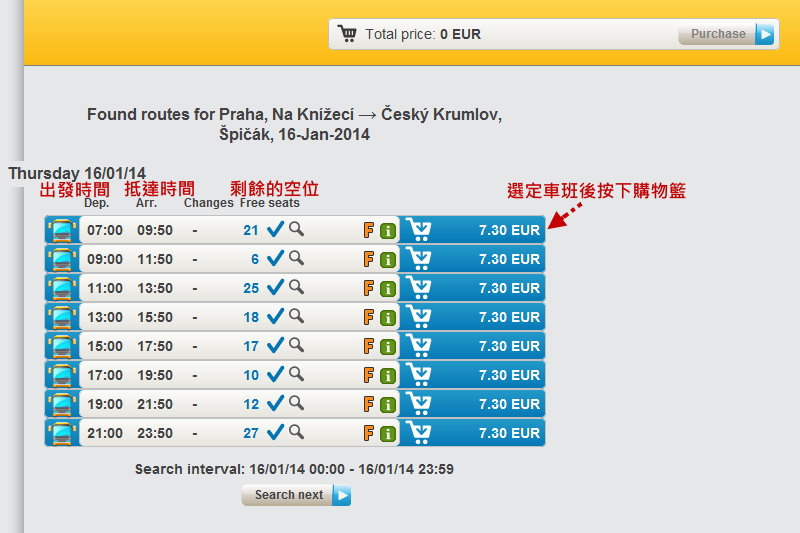The width and height of the screenshot is (800, 533).
Task: Click the bus icon for 17:00 departure
Action: [x=62, y=375]
